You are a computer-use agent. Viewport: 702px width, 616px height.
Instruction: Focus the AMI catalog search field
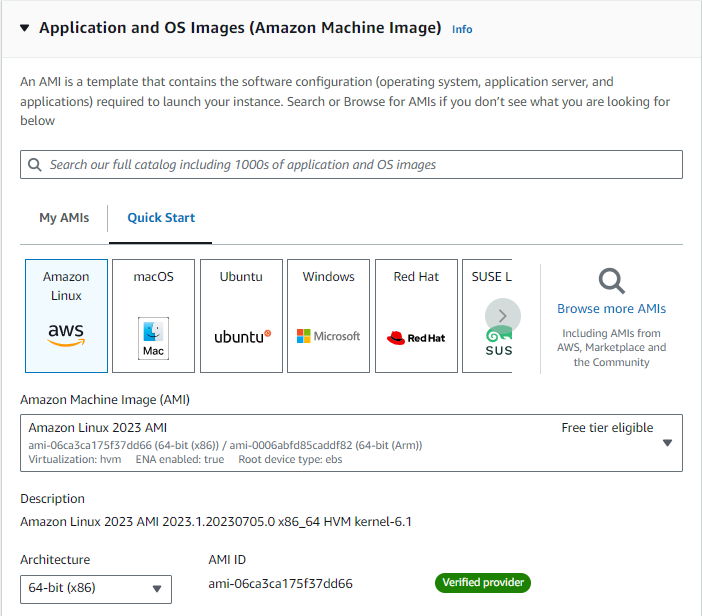tap(351, 164)
